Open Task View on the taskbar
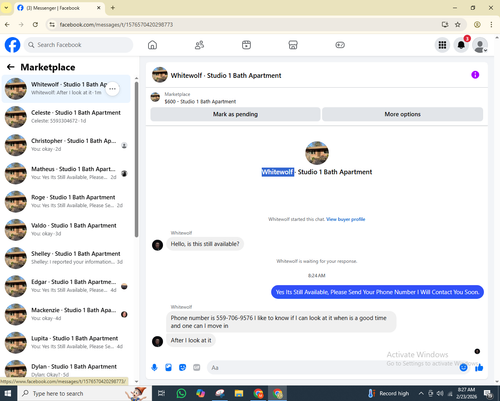 click(161, 393)
